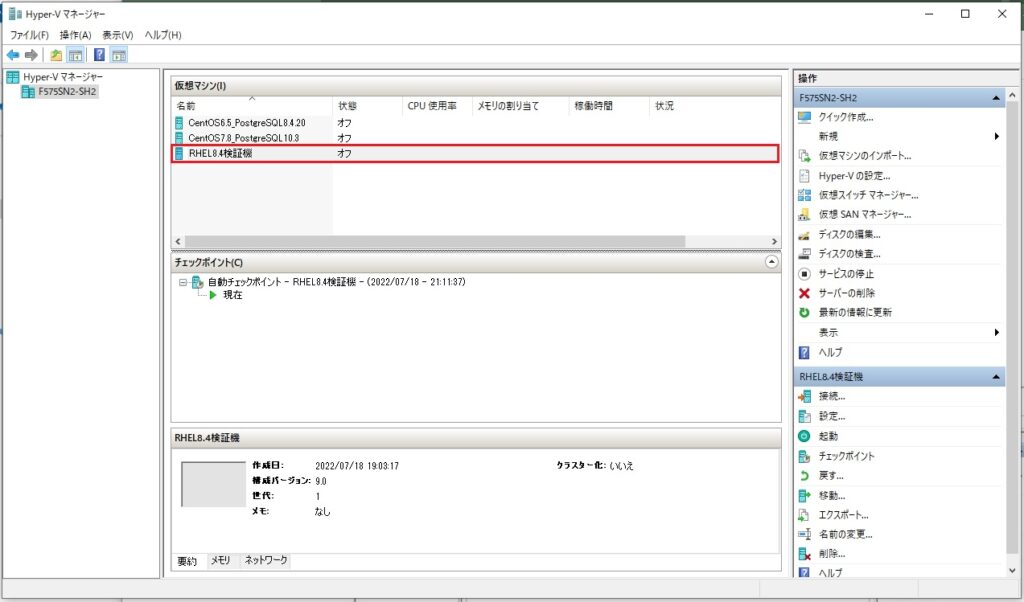Click the VM list horizontal scrollbar thumb
Viewport: 1024px width, 602px height.
435,242
